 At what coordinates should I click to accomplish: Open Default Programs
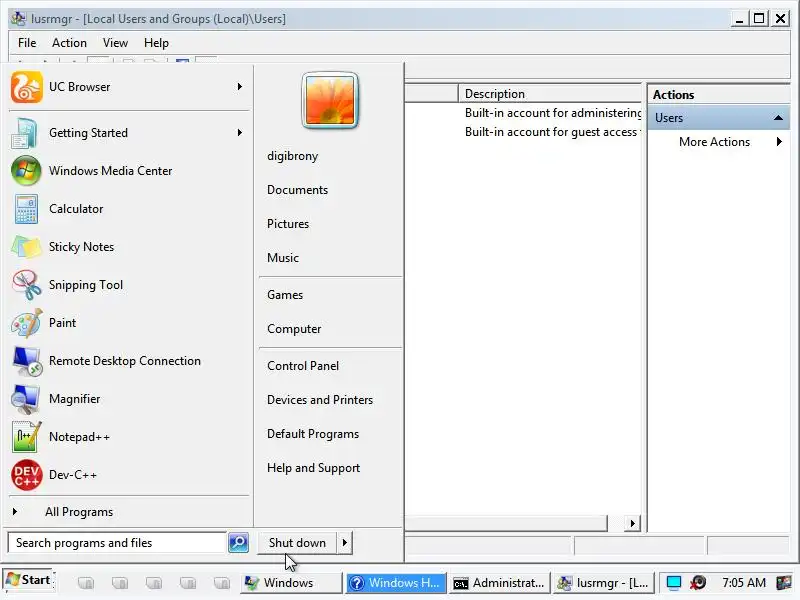click(x=313, y=434)
